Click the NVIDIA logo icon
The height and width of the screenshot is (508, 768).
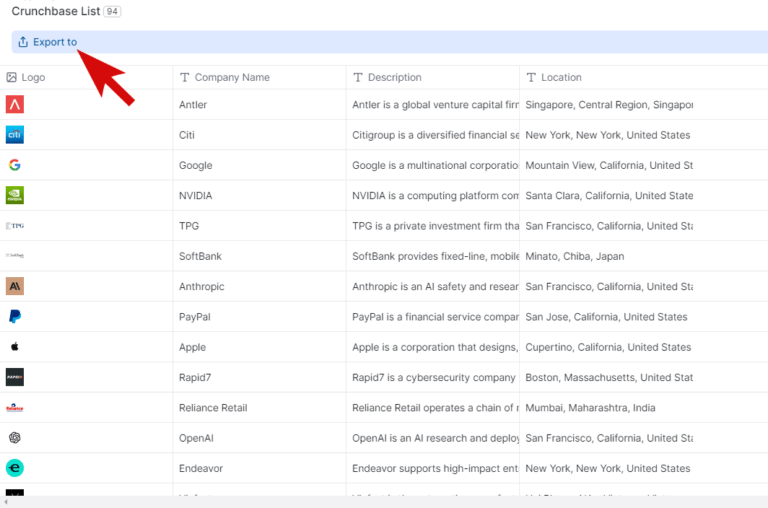[x=15, y=196]
